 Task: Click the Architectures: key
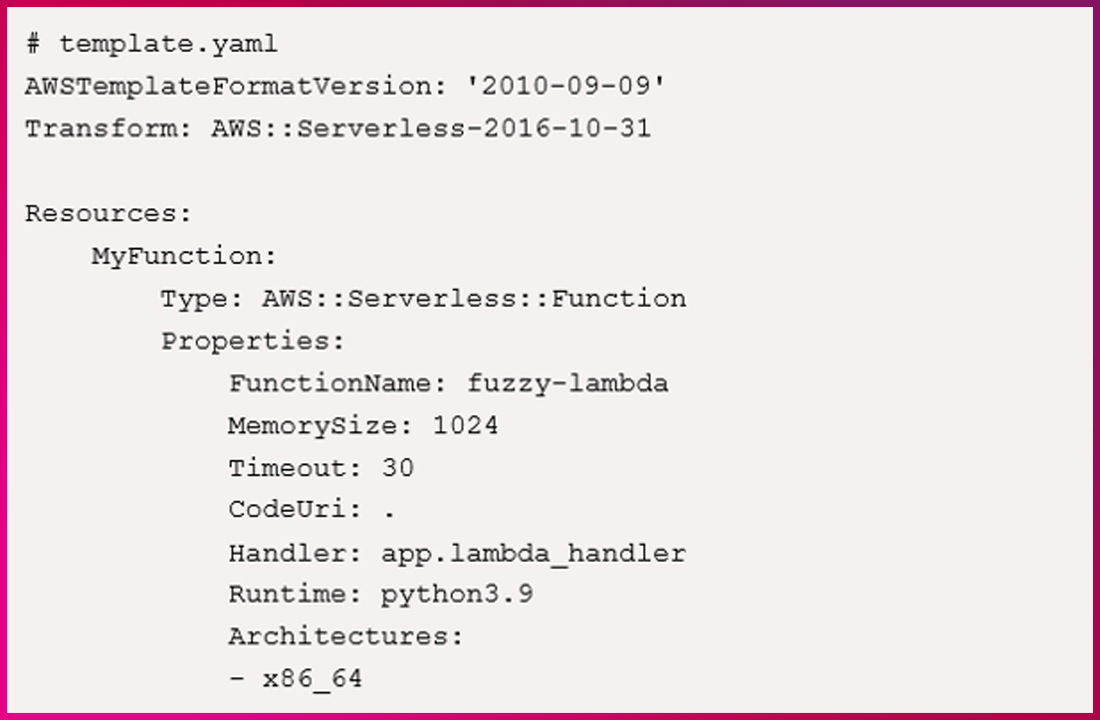coord(346,637)
